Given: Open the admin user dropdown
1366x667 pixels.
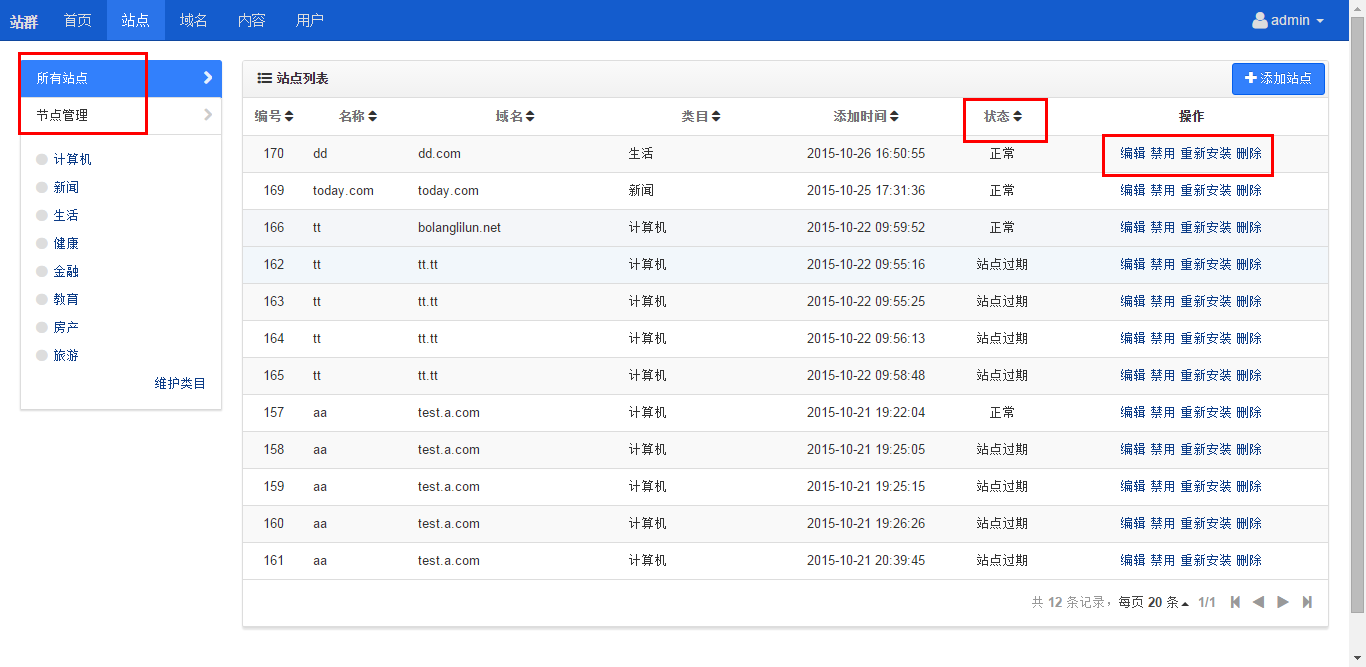Looking at the screenshot, I should tap(1288, 20).
